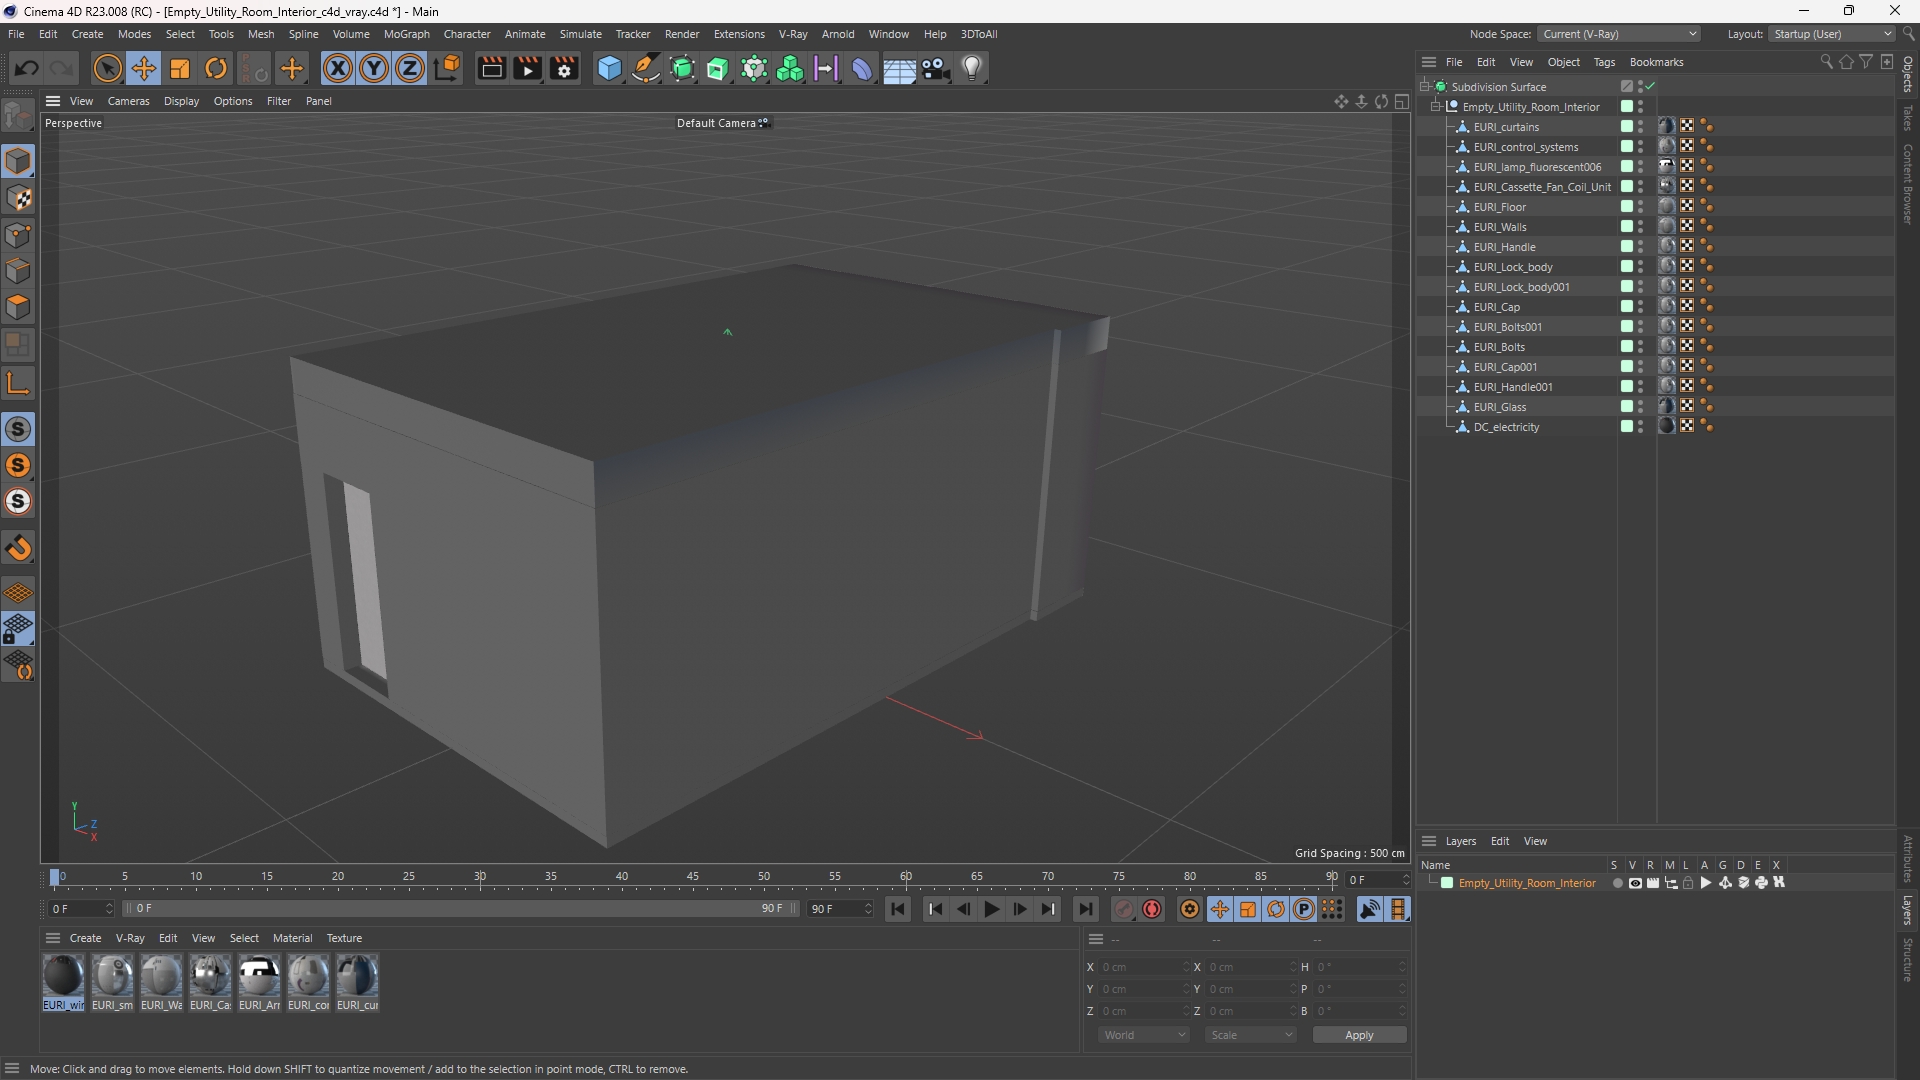Screen dimensions: 1920x1080
Task: Open the Node Space dropdown
Action: [1619, 34]
